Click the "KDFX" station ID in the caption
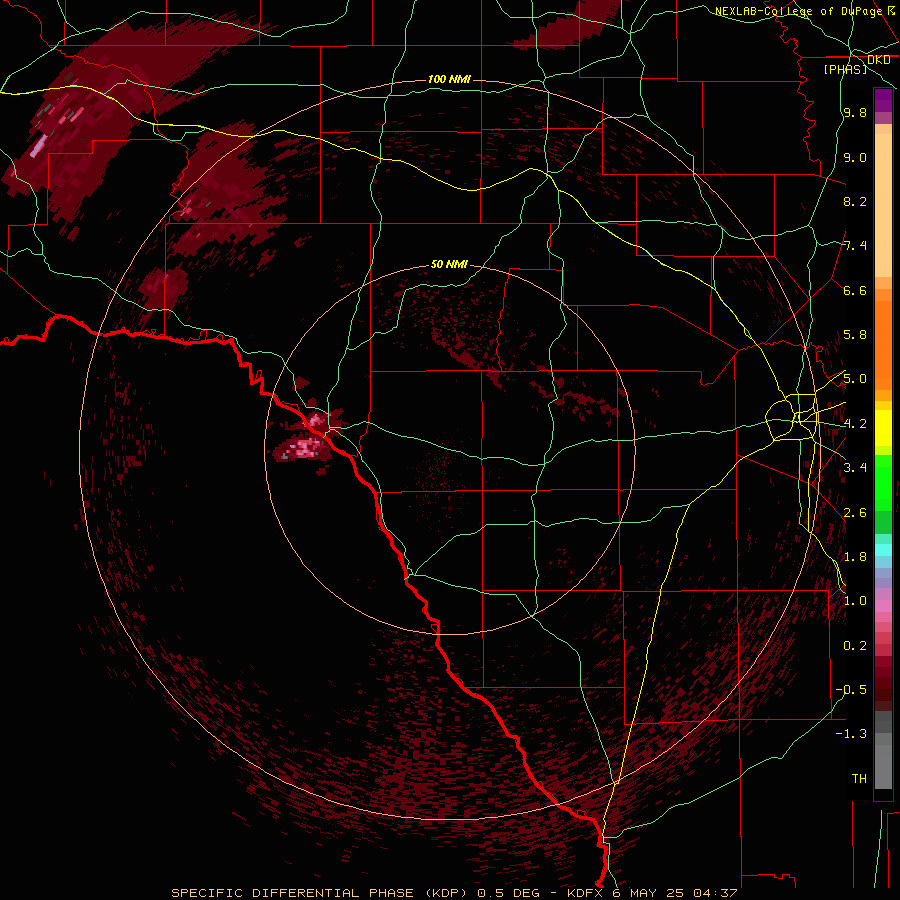This screenshot has width=900, height=900. (585, 893)
